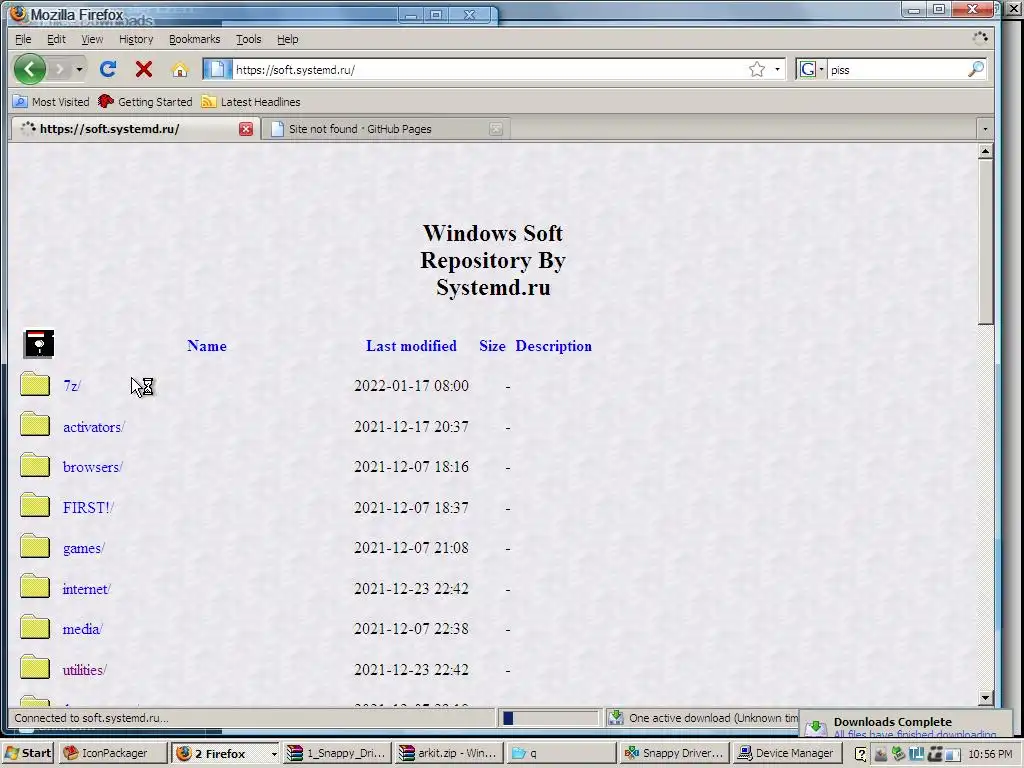Viewport: 1024px width, 768px height.
Task: Click the page loading progress bar
Action: 550,718
